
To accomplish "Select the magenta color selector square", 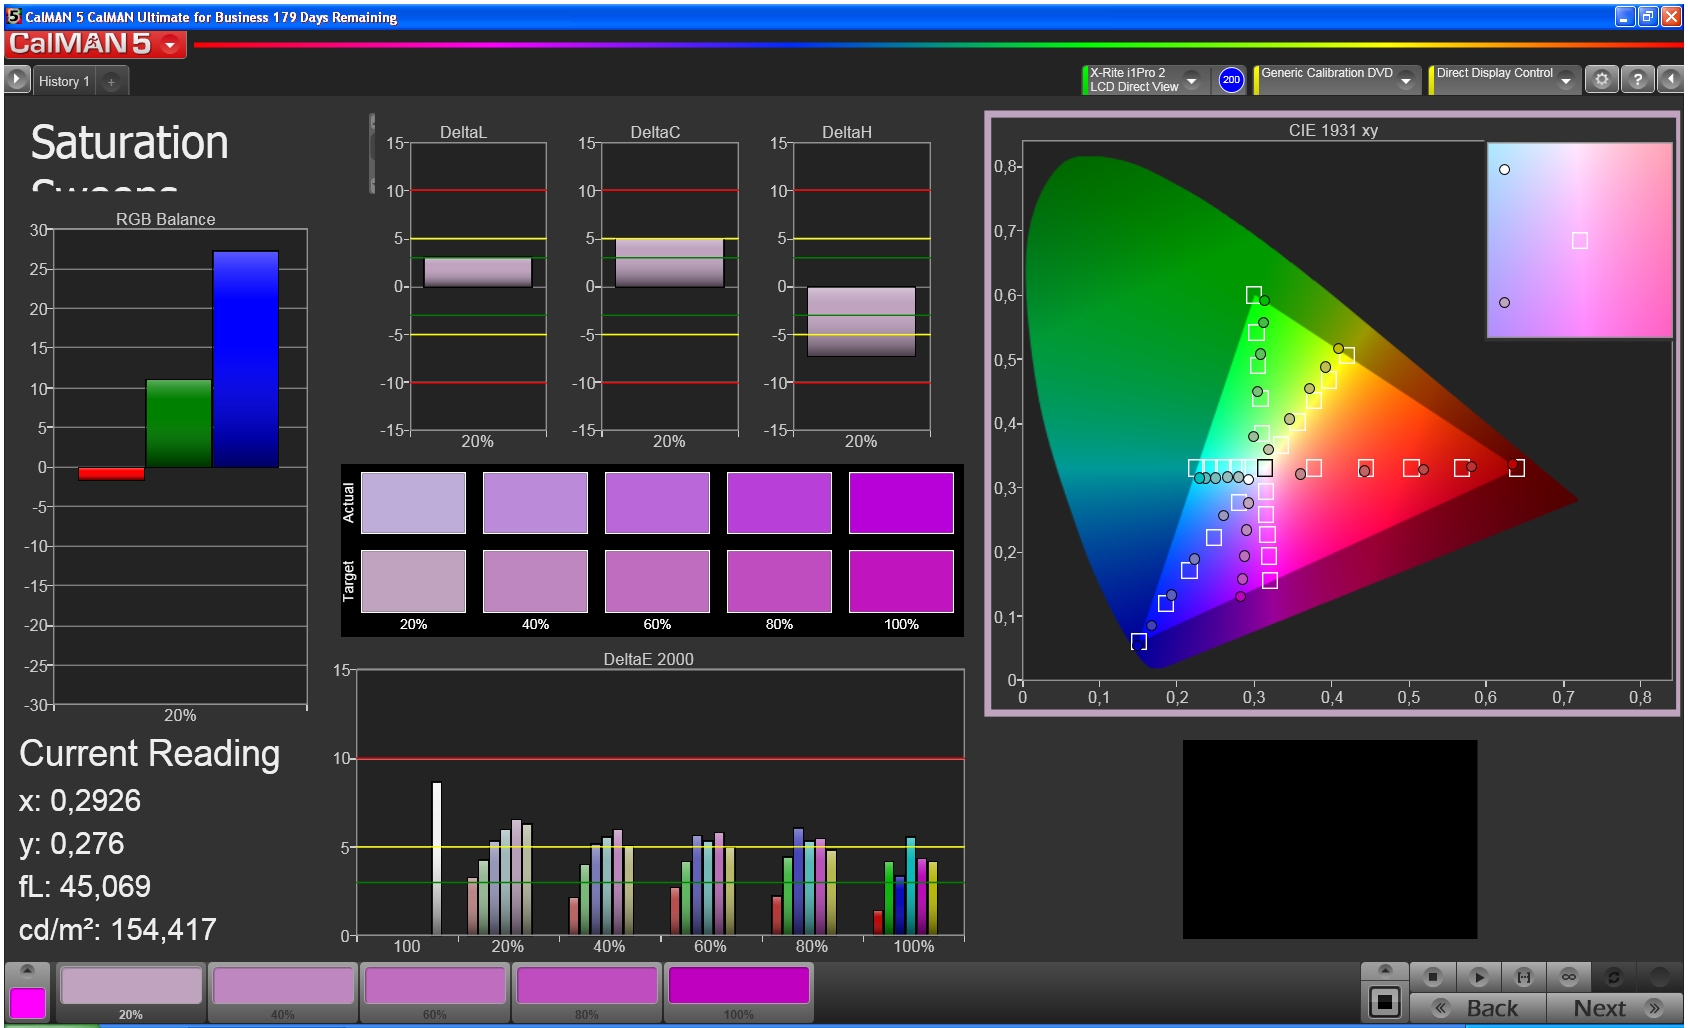I will click(x=27, y=1003).
